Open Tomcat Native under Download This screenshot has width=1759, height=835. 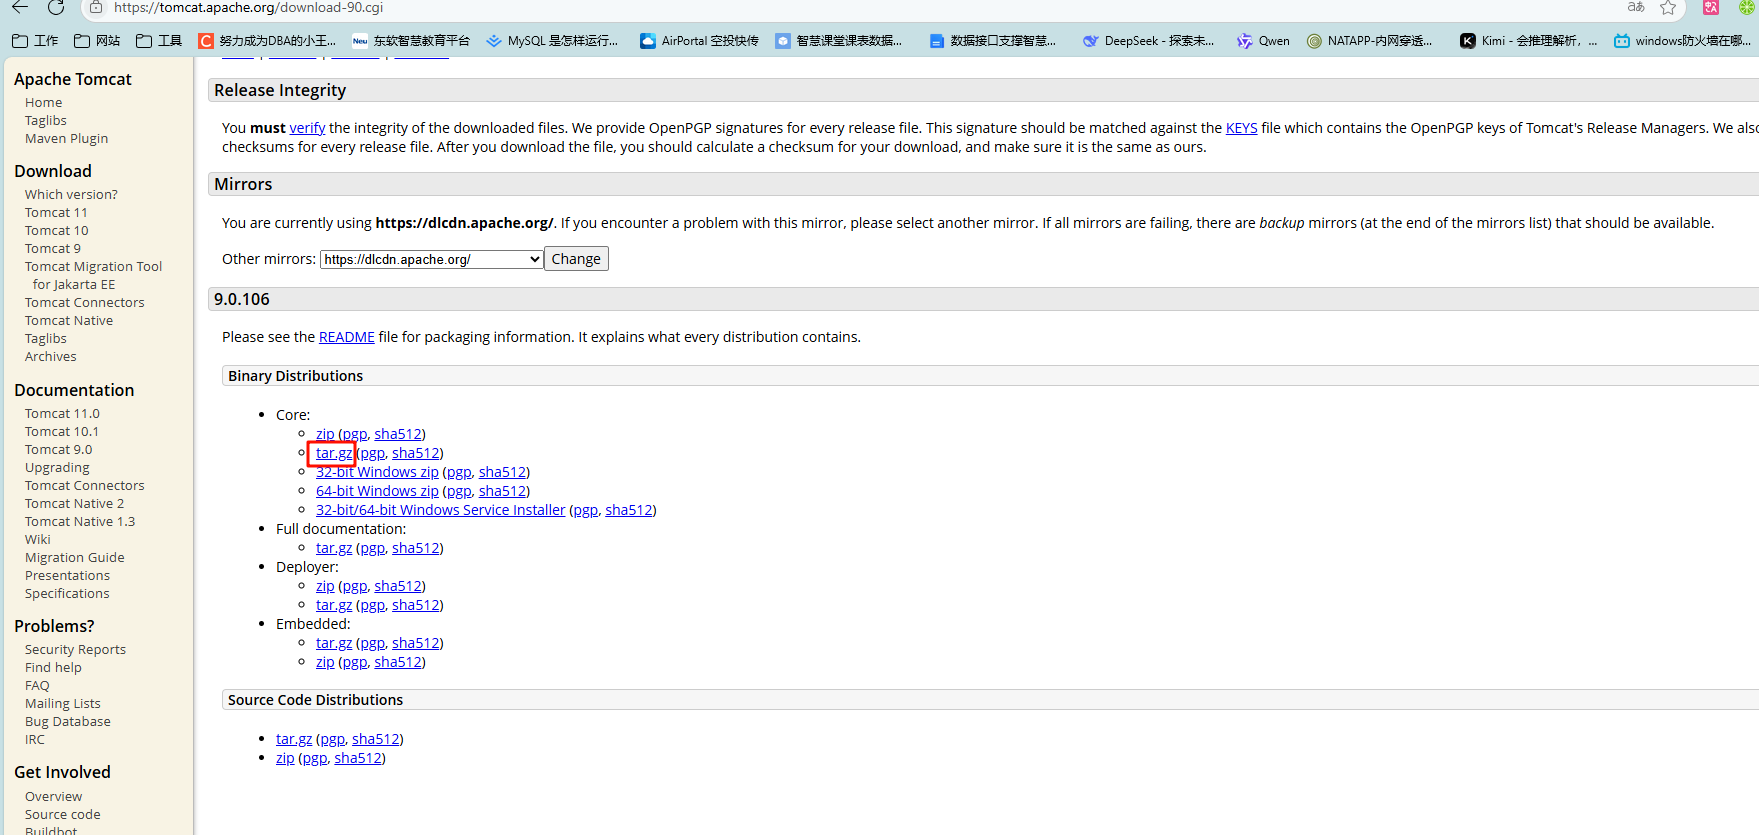coord(69,320)
